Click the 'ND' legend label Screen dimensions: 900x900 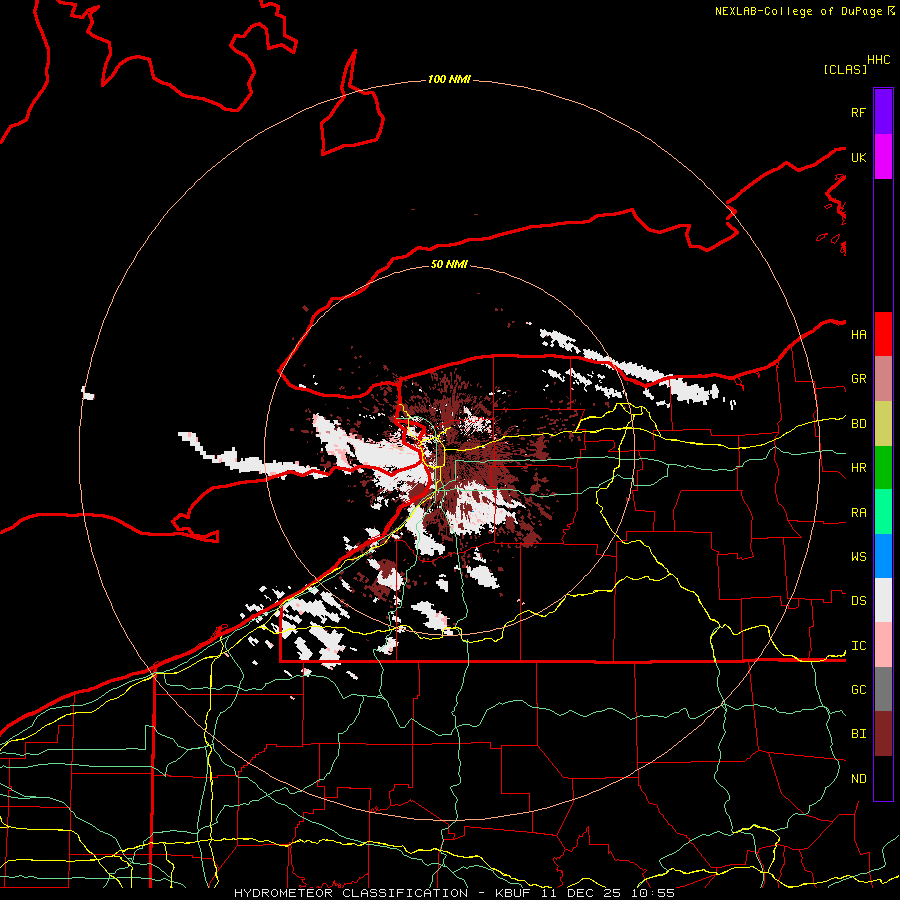pyautogui.click(x=858, y=779)
